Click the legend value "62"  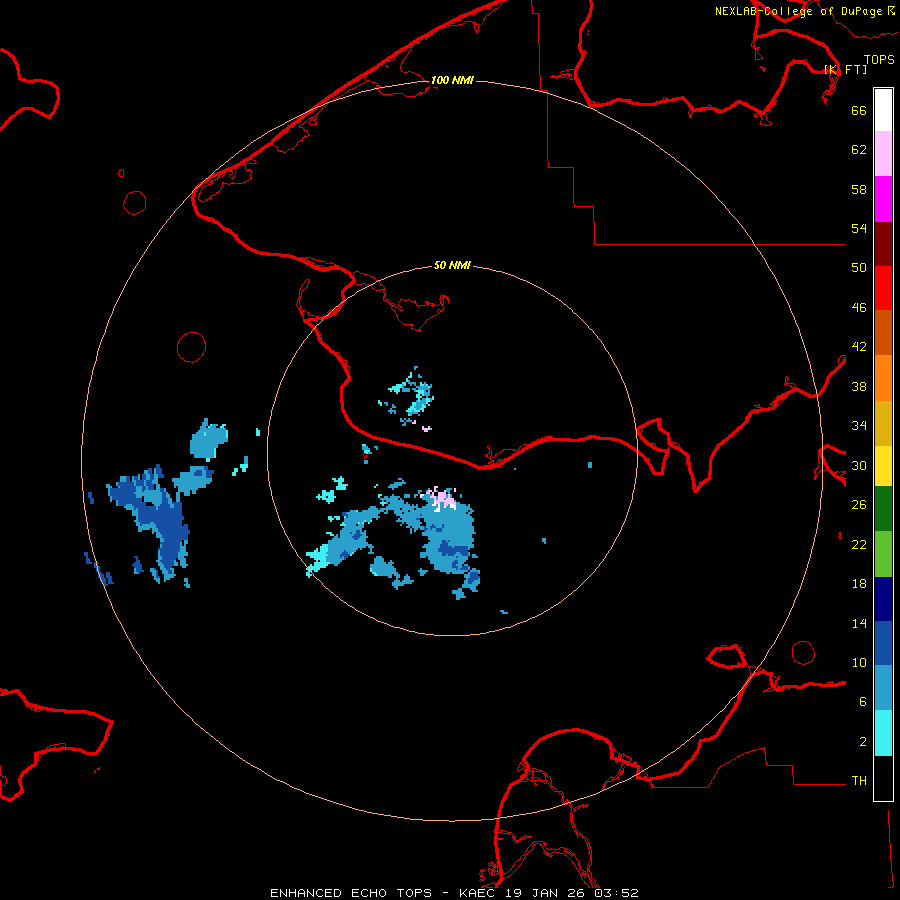click(859, 150)
